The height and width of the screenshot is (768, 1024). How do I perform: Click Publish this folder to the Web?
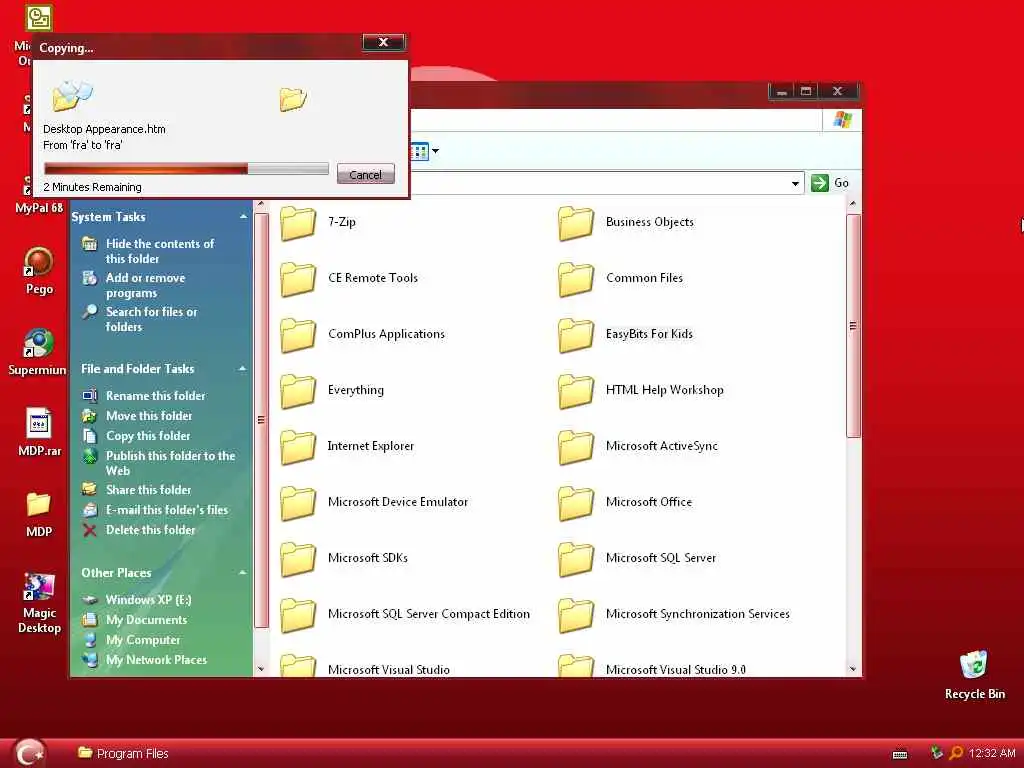(x=170, y=463)
